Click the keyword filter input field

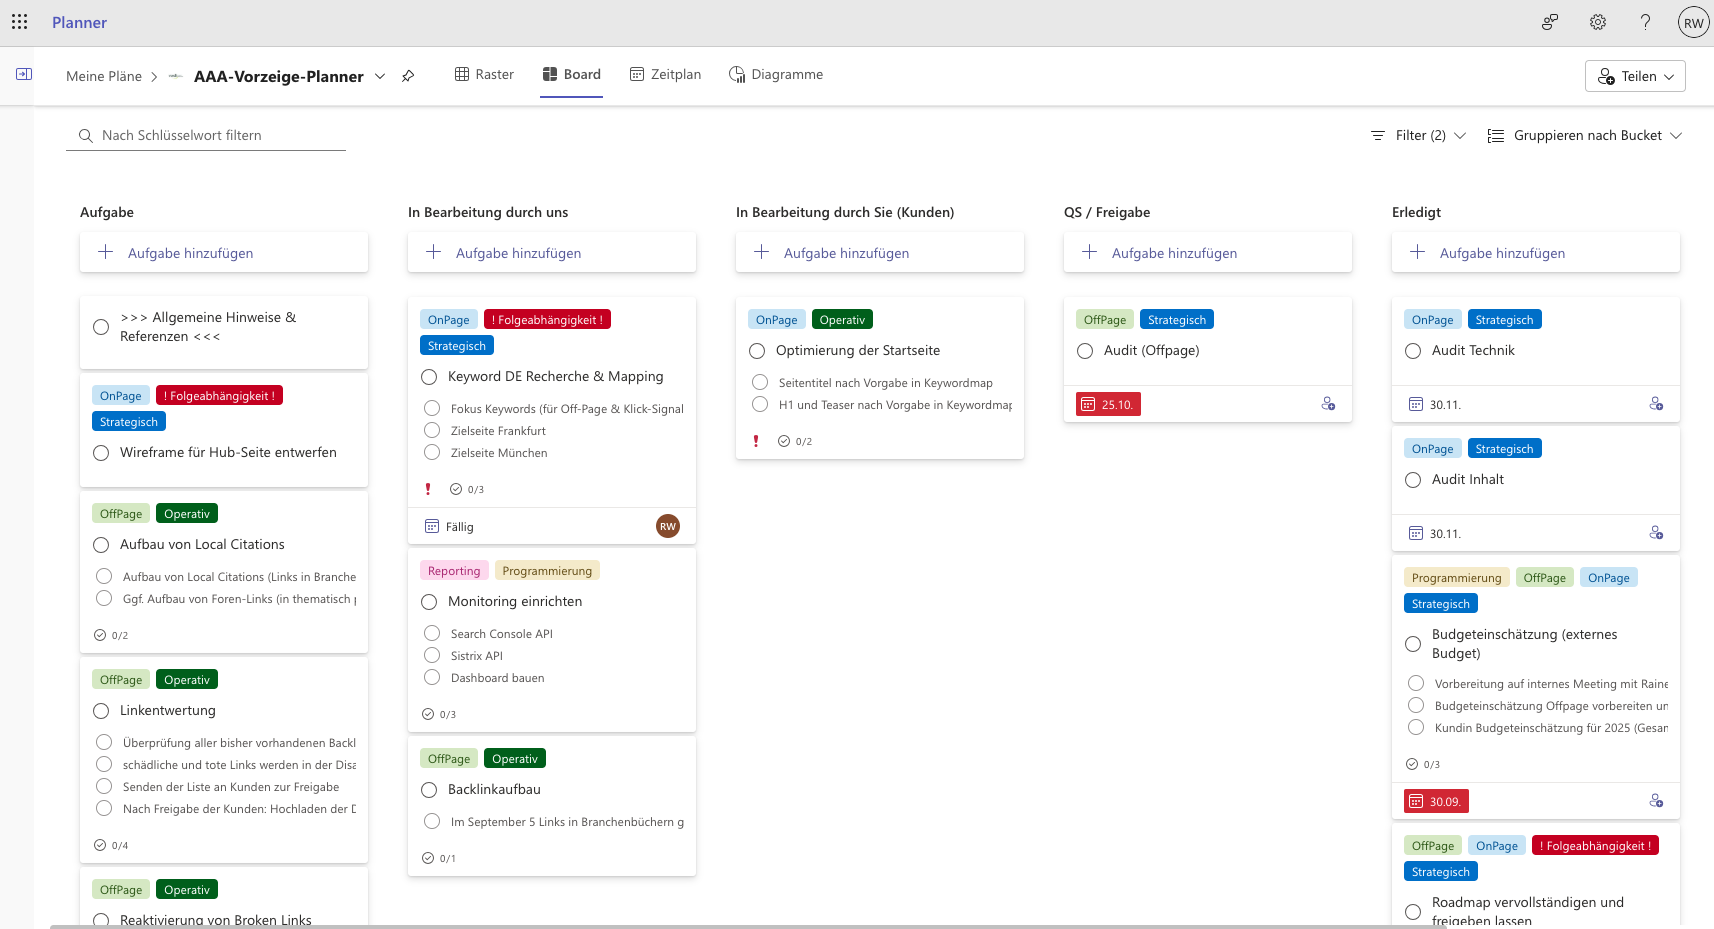click(206, 135)
